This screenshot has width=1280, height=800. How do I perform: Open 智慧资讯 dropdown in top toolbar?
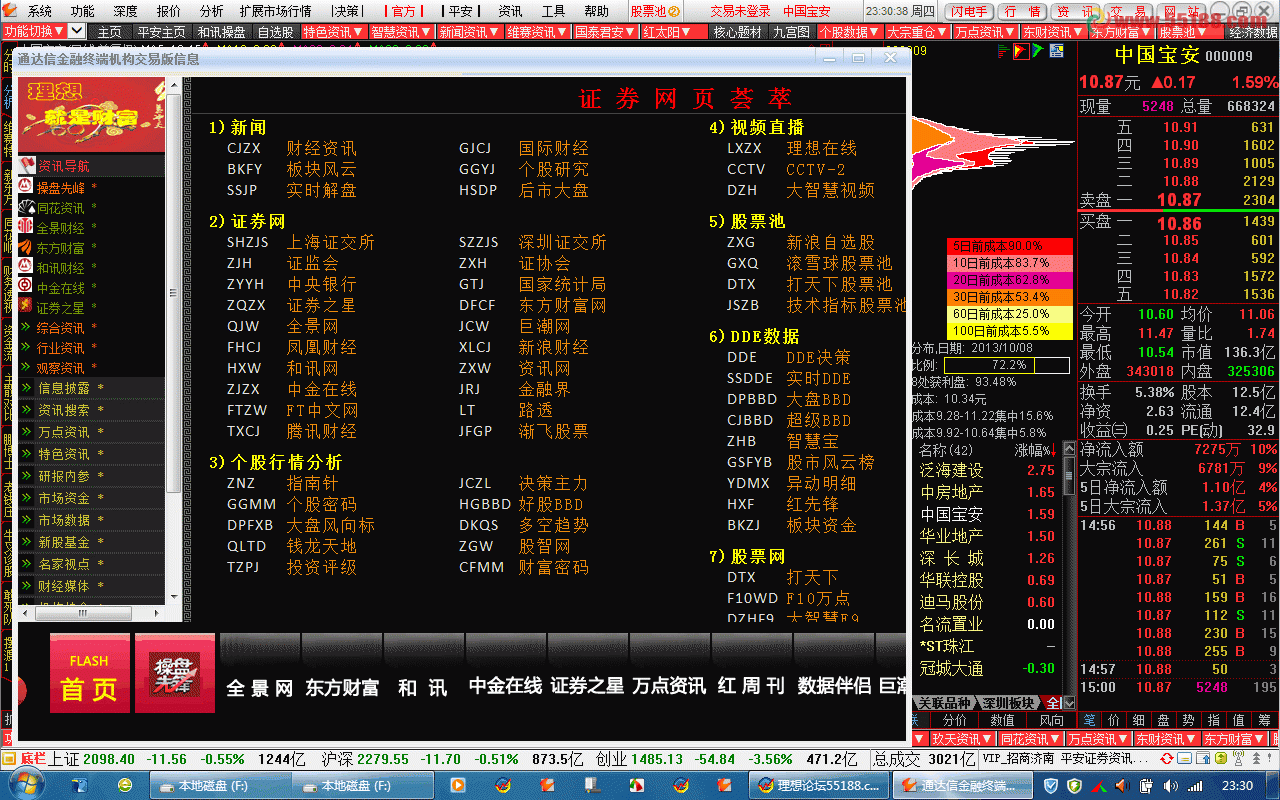[401, 32]
